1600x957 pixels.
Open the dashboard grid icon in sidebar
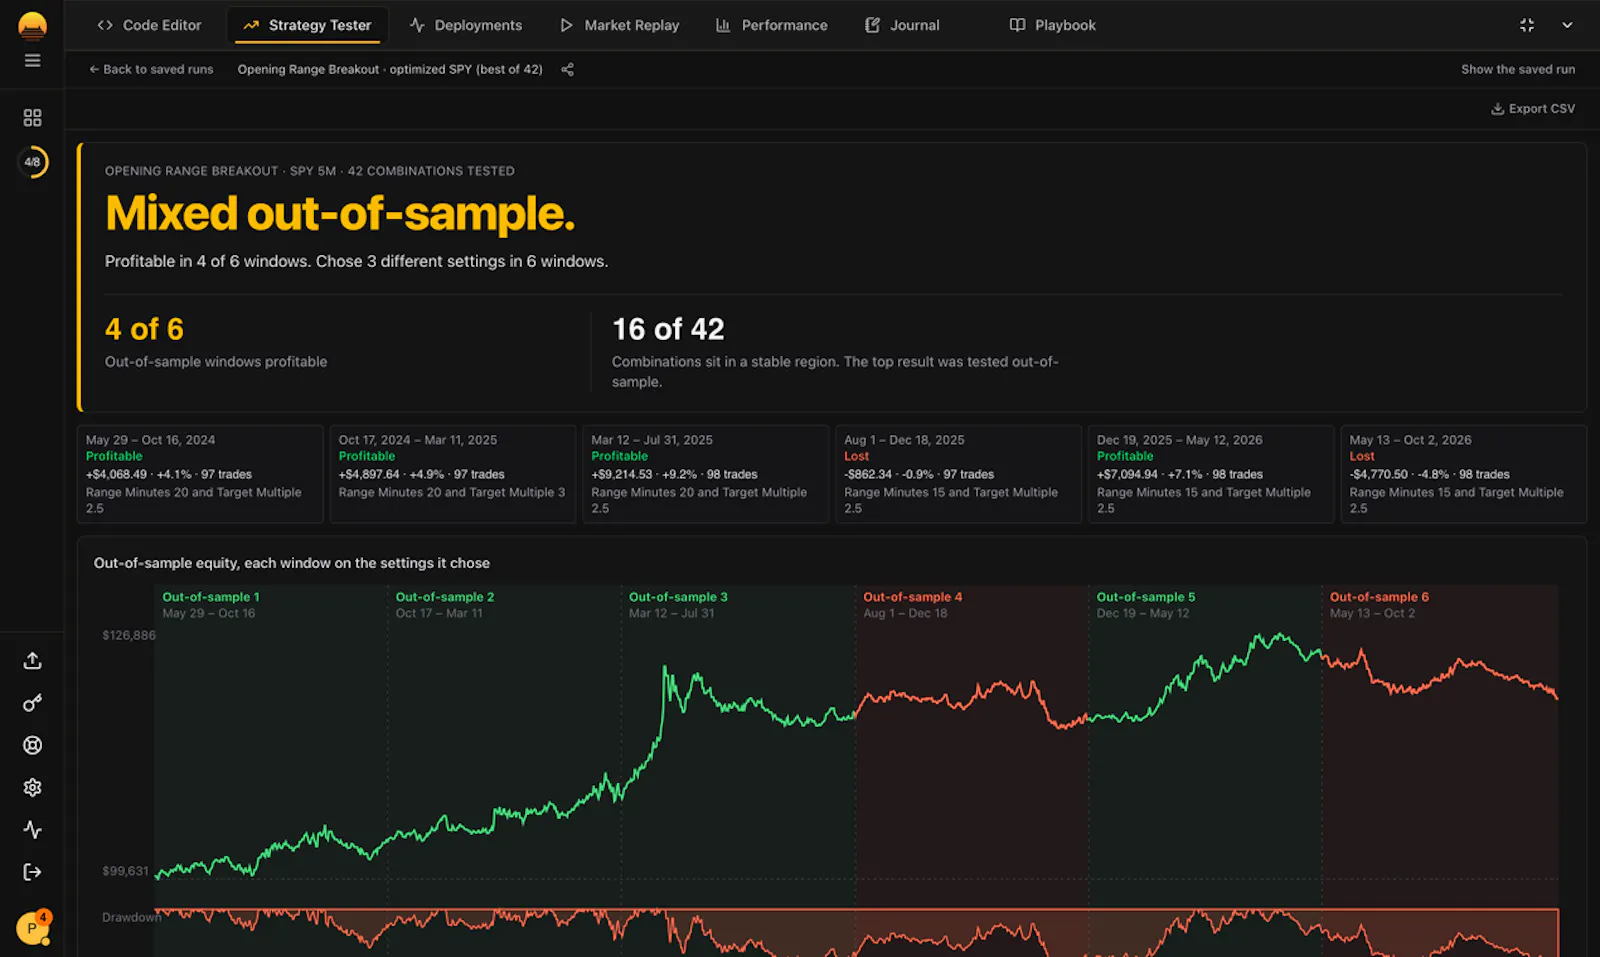32,118
